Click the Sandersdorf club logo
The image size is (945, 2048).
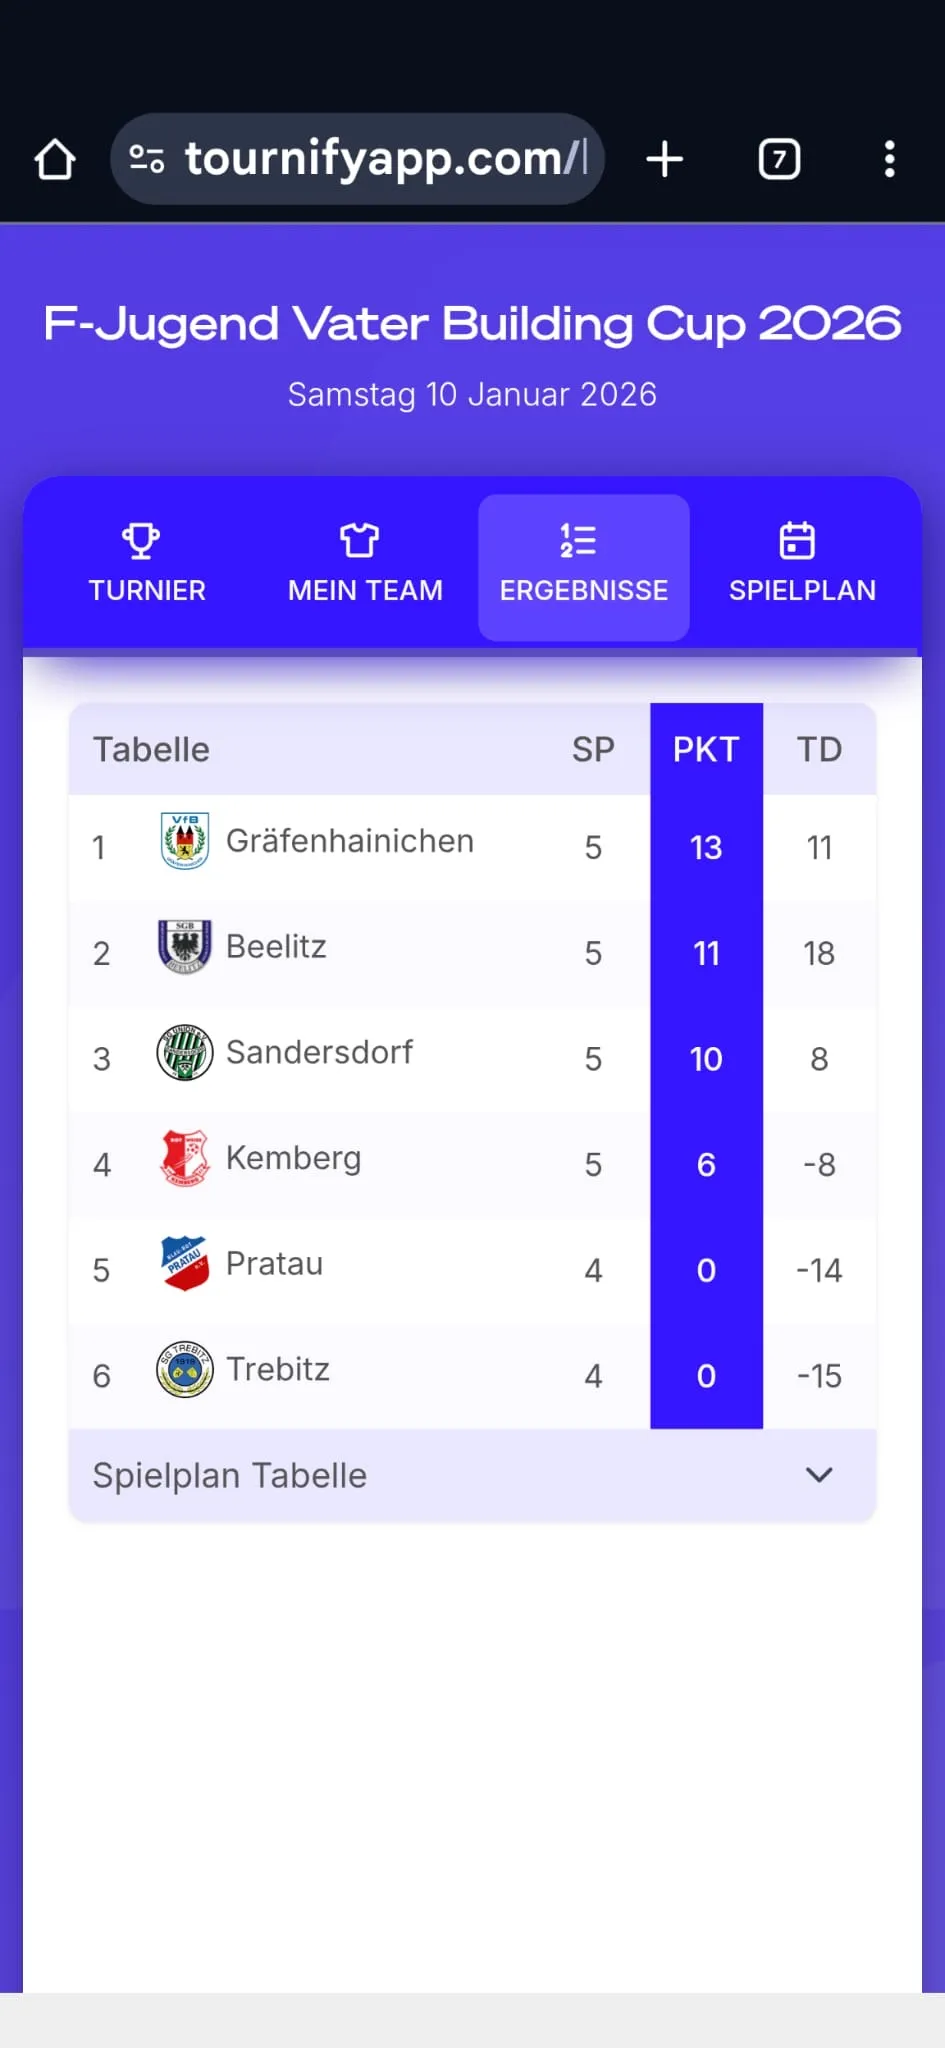[185, 1053]
